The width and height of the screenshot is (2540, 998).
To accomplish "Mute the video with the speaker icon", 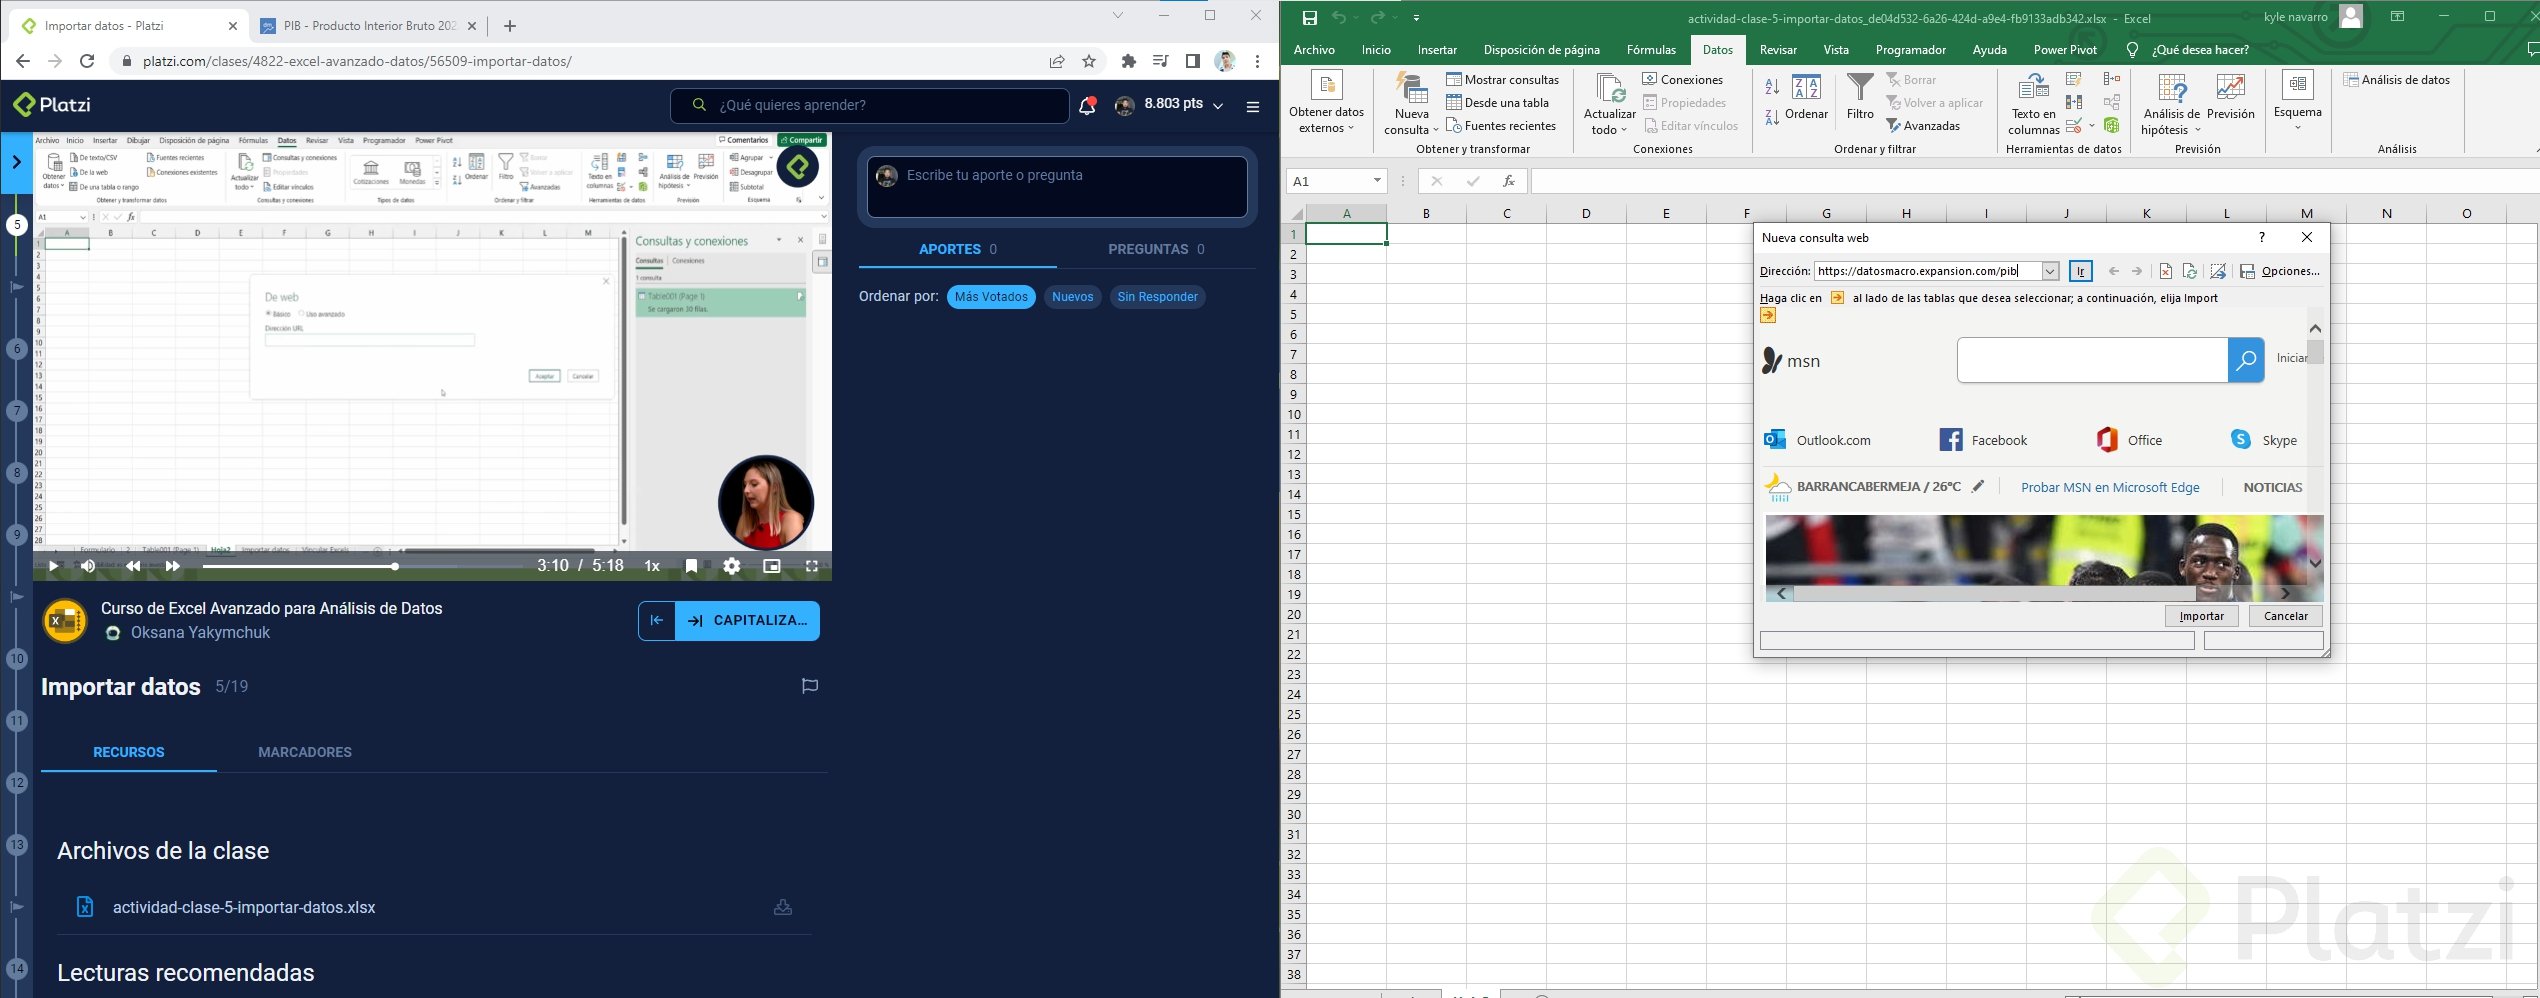I will pyautogui.click(x=88, y=566).
